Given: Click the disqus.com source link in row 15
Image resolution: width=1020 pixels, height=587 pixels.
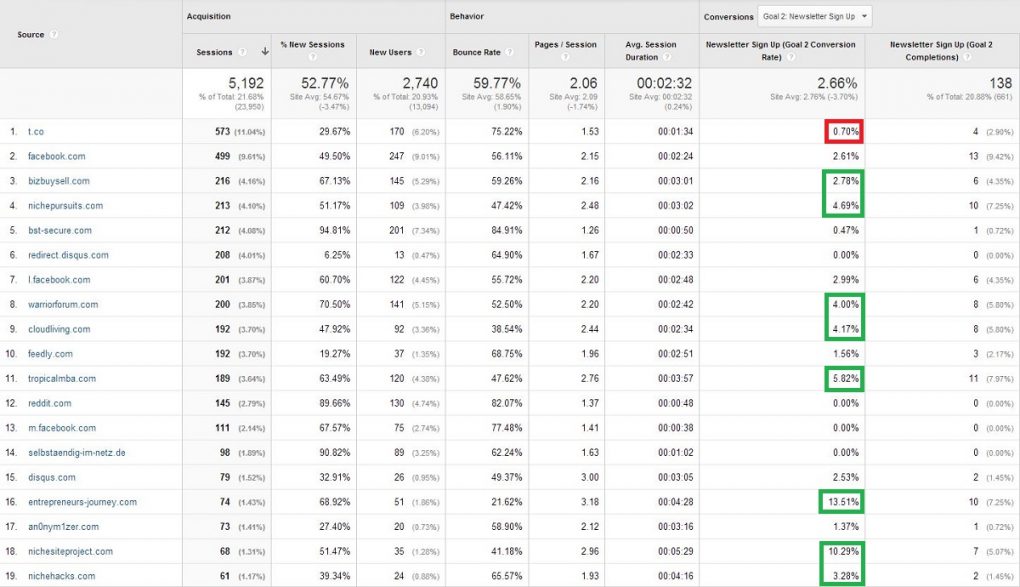Looking at the screenshot, I should (x=51, y=478).
